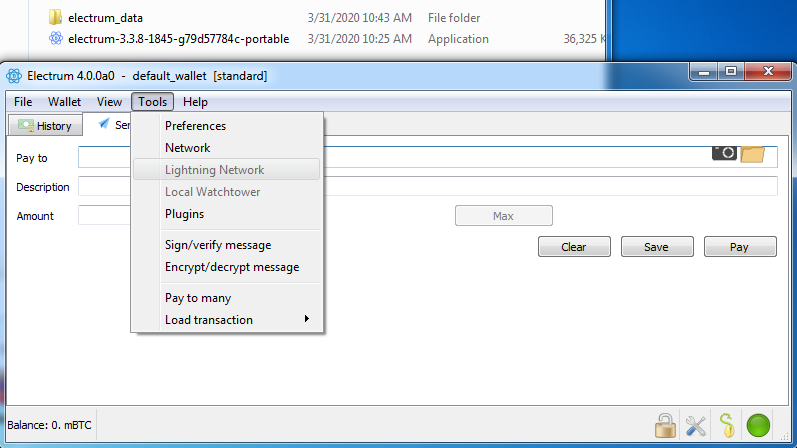Click the Send tab paper plane icon
Viewport: 797px width, 448px height.
104,124
